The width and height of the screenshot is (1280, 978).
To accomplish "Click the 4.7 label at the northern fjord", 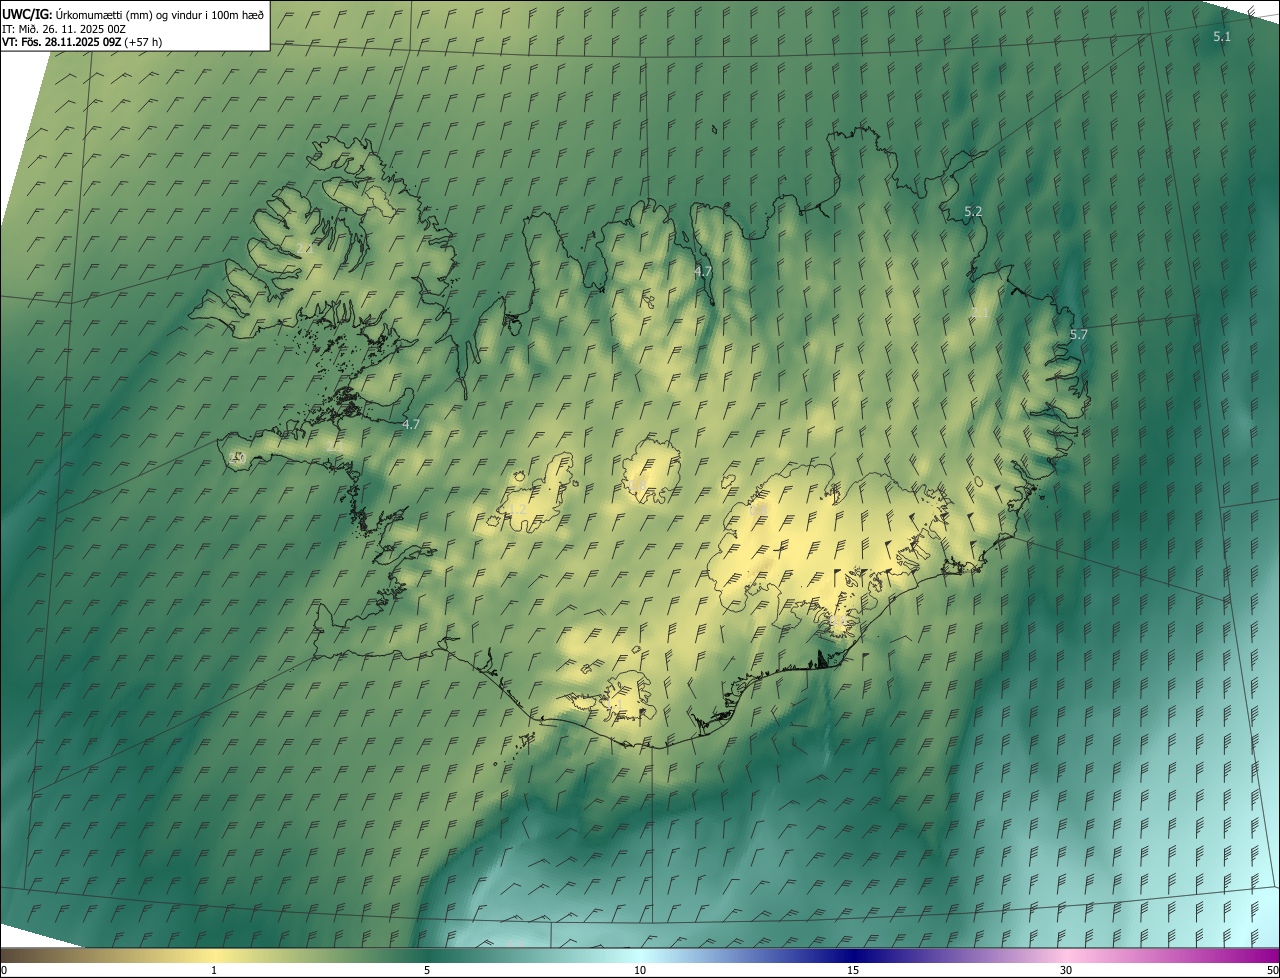I will coord(703,271).
